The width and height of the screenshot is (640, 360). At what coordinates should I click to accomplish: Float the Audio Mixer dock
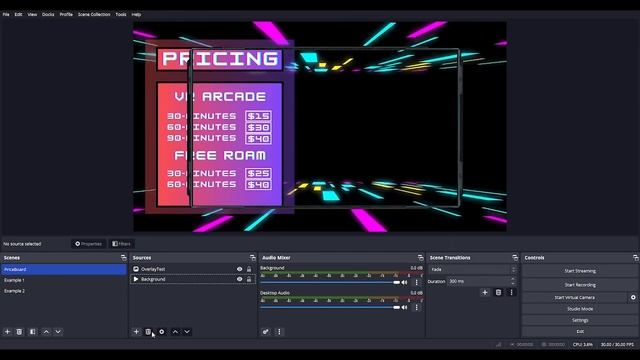tap(420, 258)
